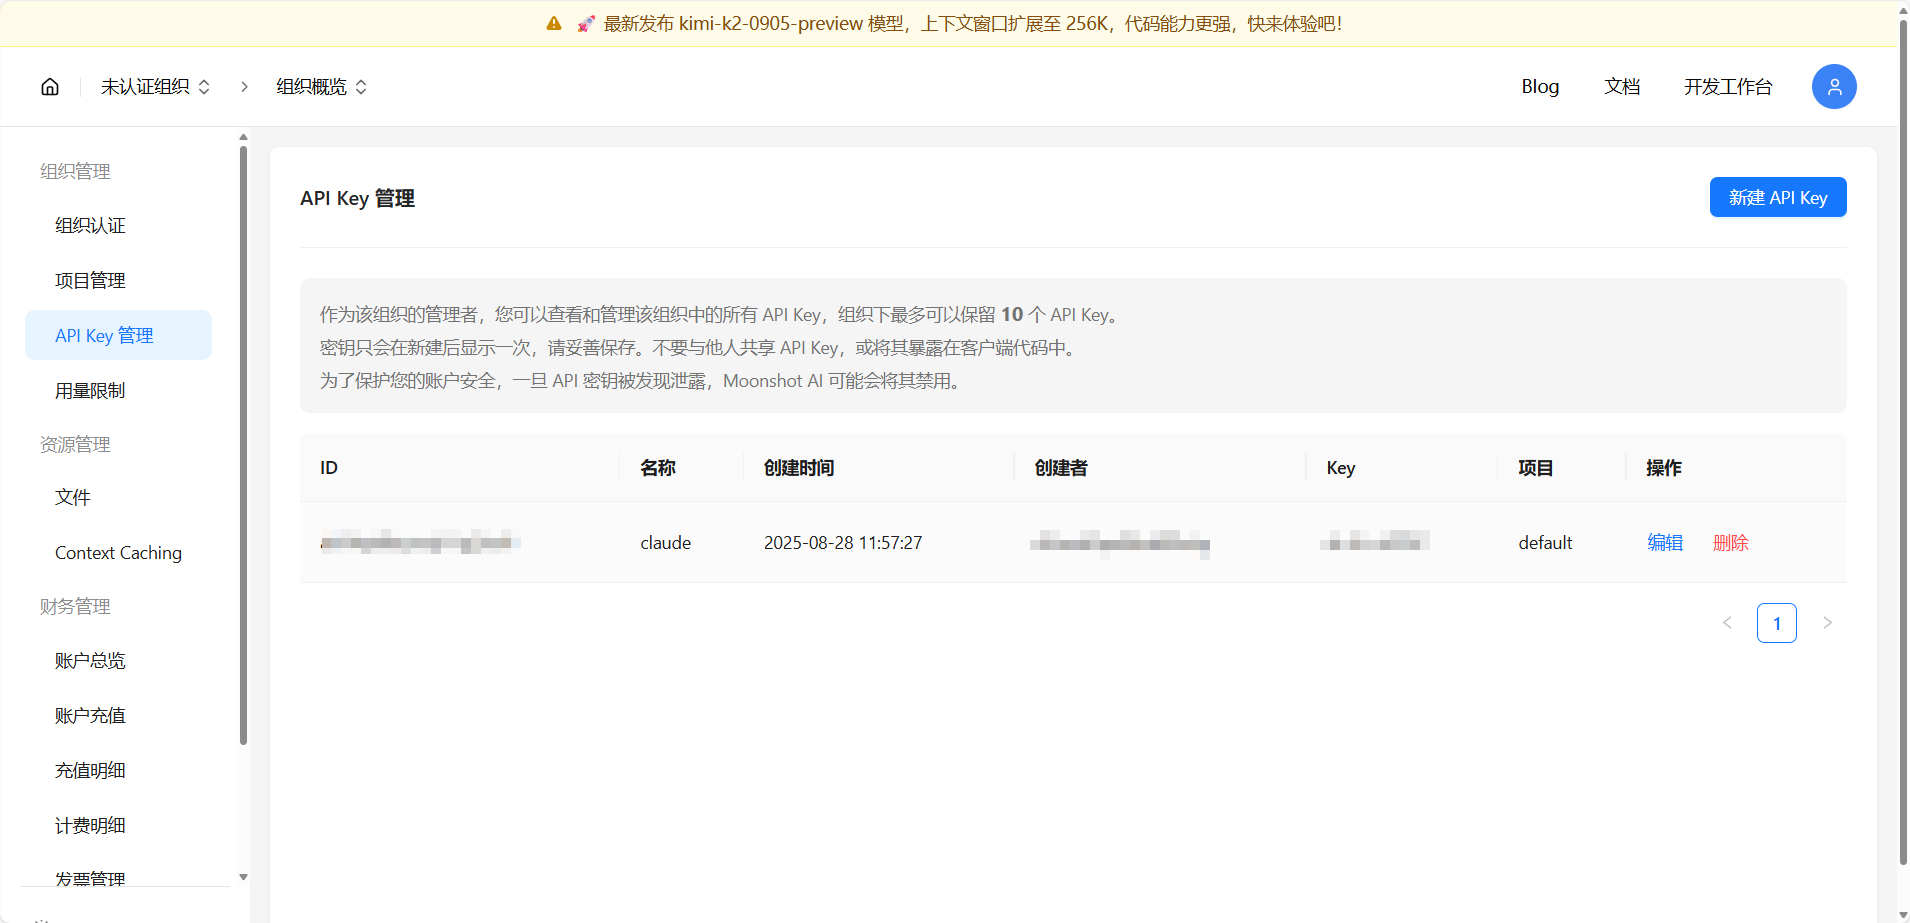Open 账户充值 in the sidebar
The image size is (1910, 923).
118,716
